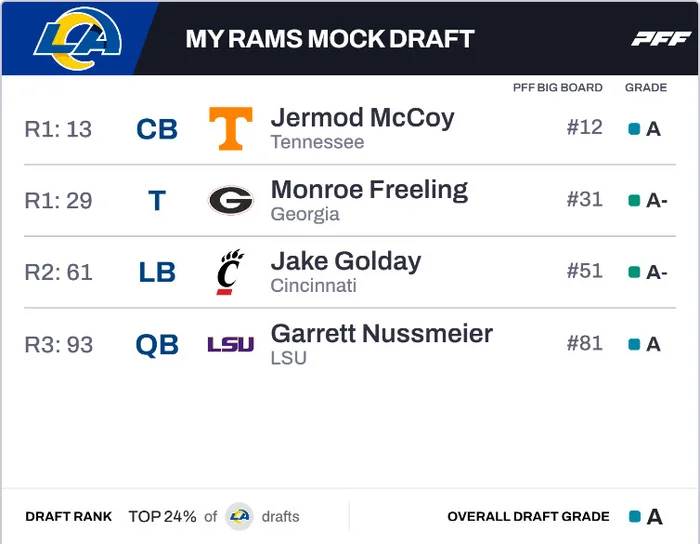Click the PFF logo at top right
This screenshot has height=544, width=700.
(660, 39)
